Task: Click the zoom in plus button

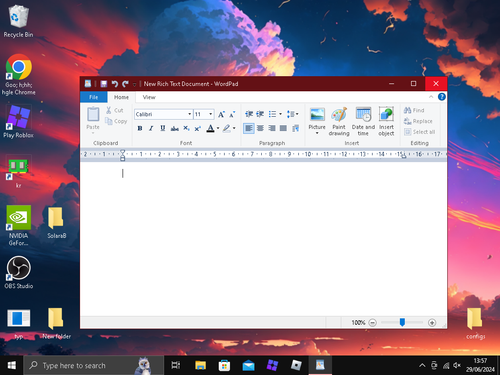Action: 432,322
